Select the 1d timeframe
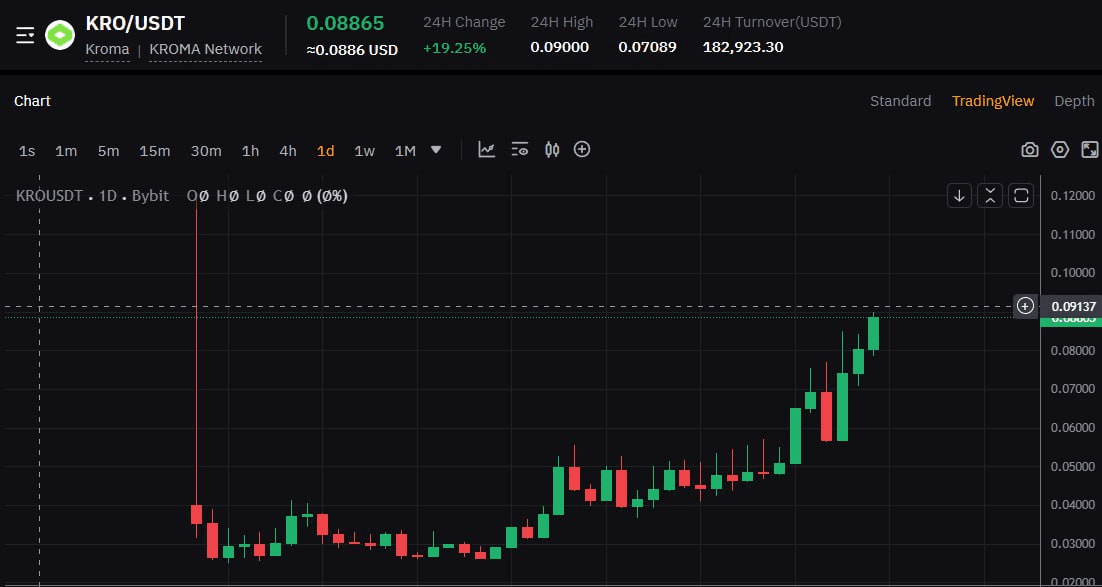1102x587 pixels. 325,151
